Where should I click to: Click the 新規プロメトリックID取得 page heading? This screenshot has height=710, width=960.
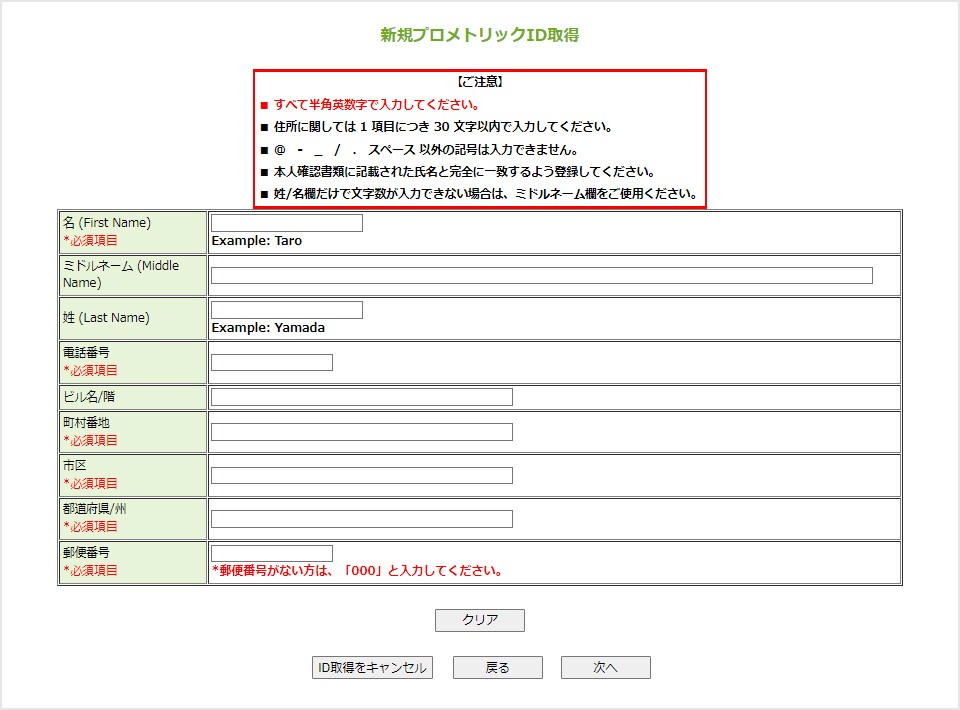(x=479, y=35)
